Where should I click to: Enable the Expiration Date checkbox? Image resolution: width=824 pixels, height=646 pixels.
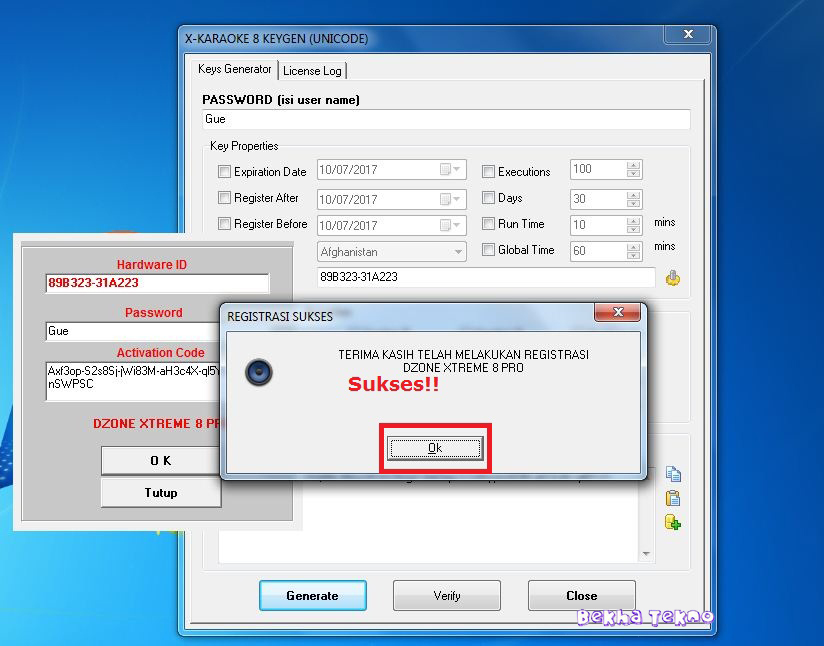point(224,171)
